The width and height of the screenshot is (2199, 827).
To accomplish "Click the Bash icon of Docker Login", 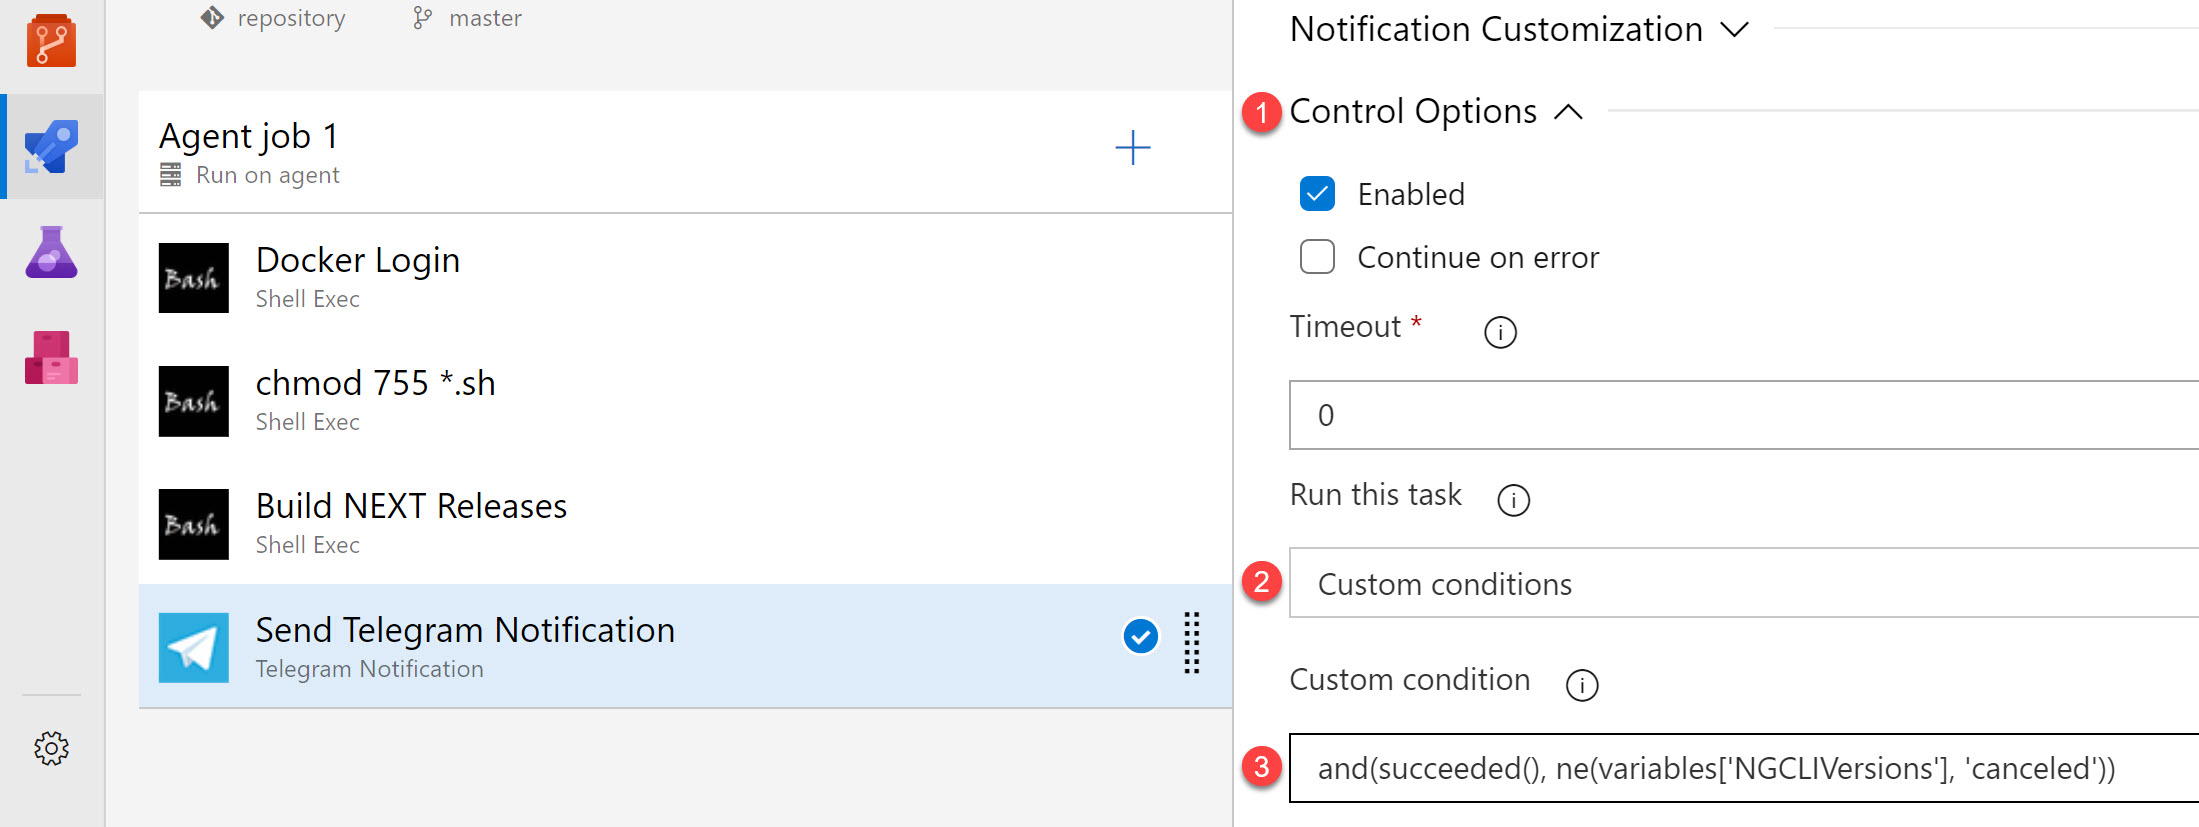I will (x=194, y=278).
